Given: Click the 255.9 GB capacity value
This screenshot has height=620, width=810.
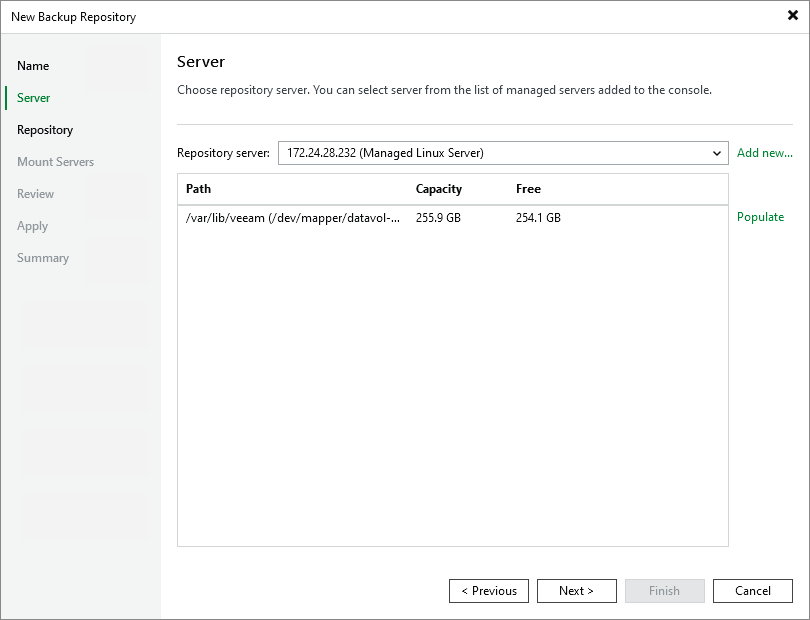Looking at the screenshot, I should [x=438, y=218].
